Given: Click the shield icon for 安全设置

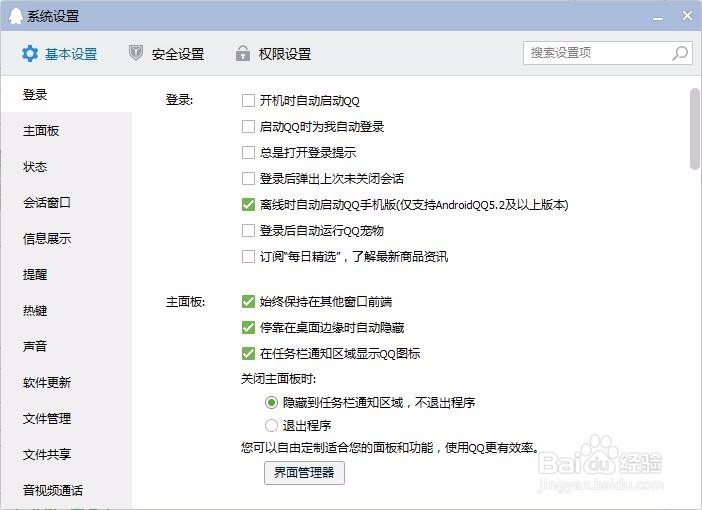Looking at the screenshot, I should point(136,53).
